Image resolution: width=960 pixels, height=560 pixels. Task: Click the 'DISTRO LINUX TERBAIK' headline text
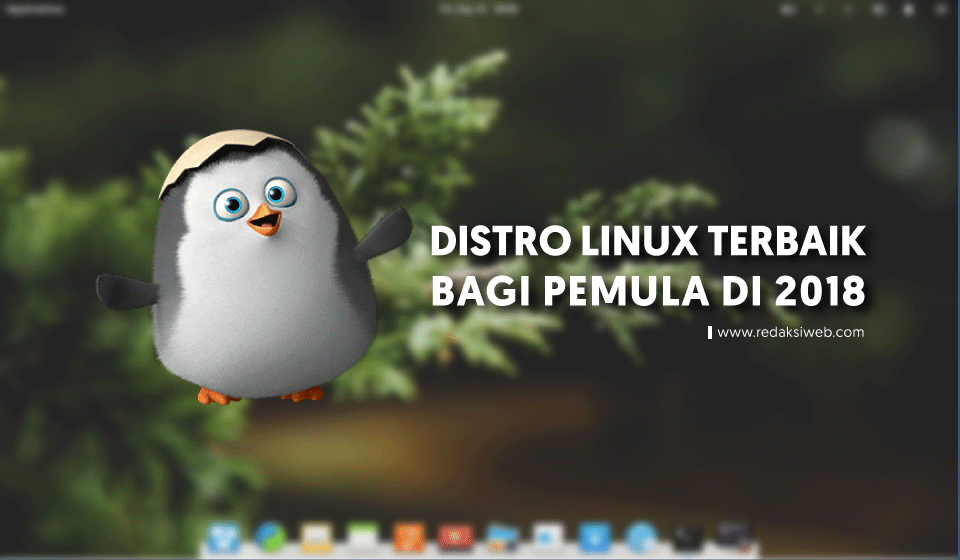pos(648,241)
